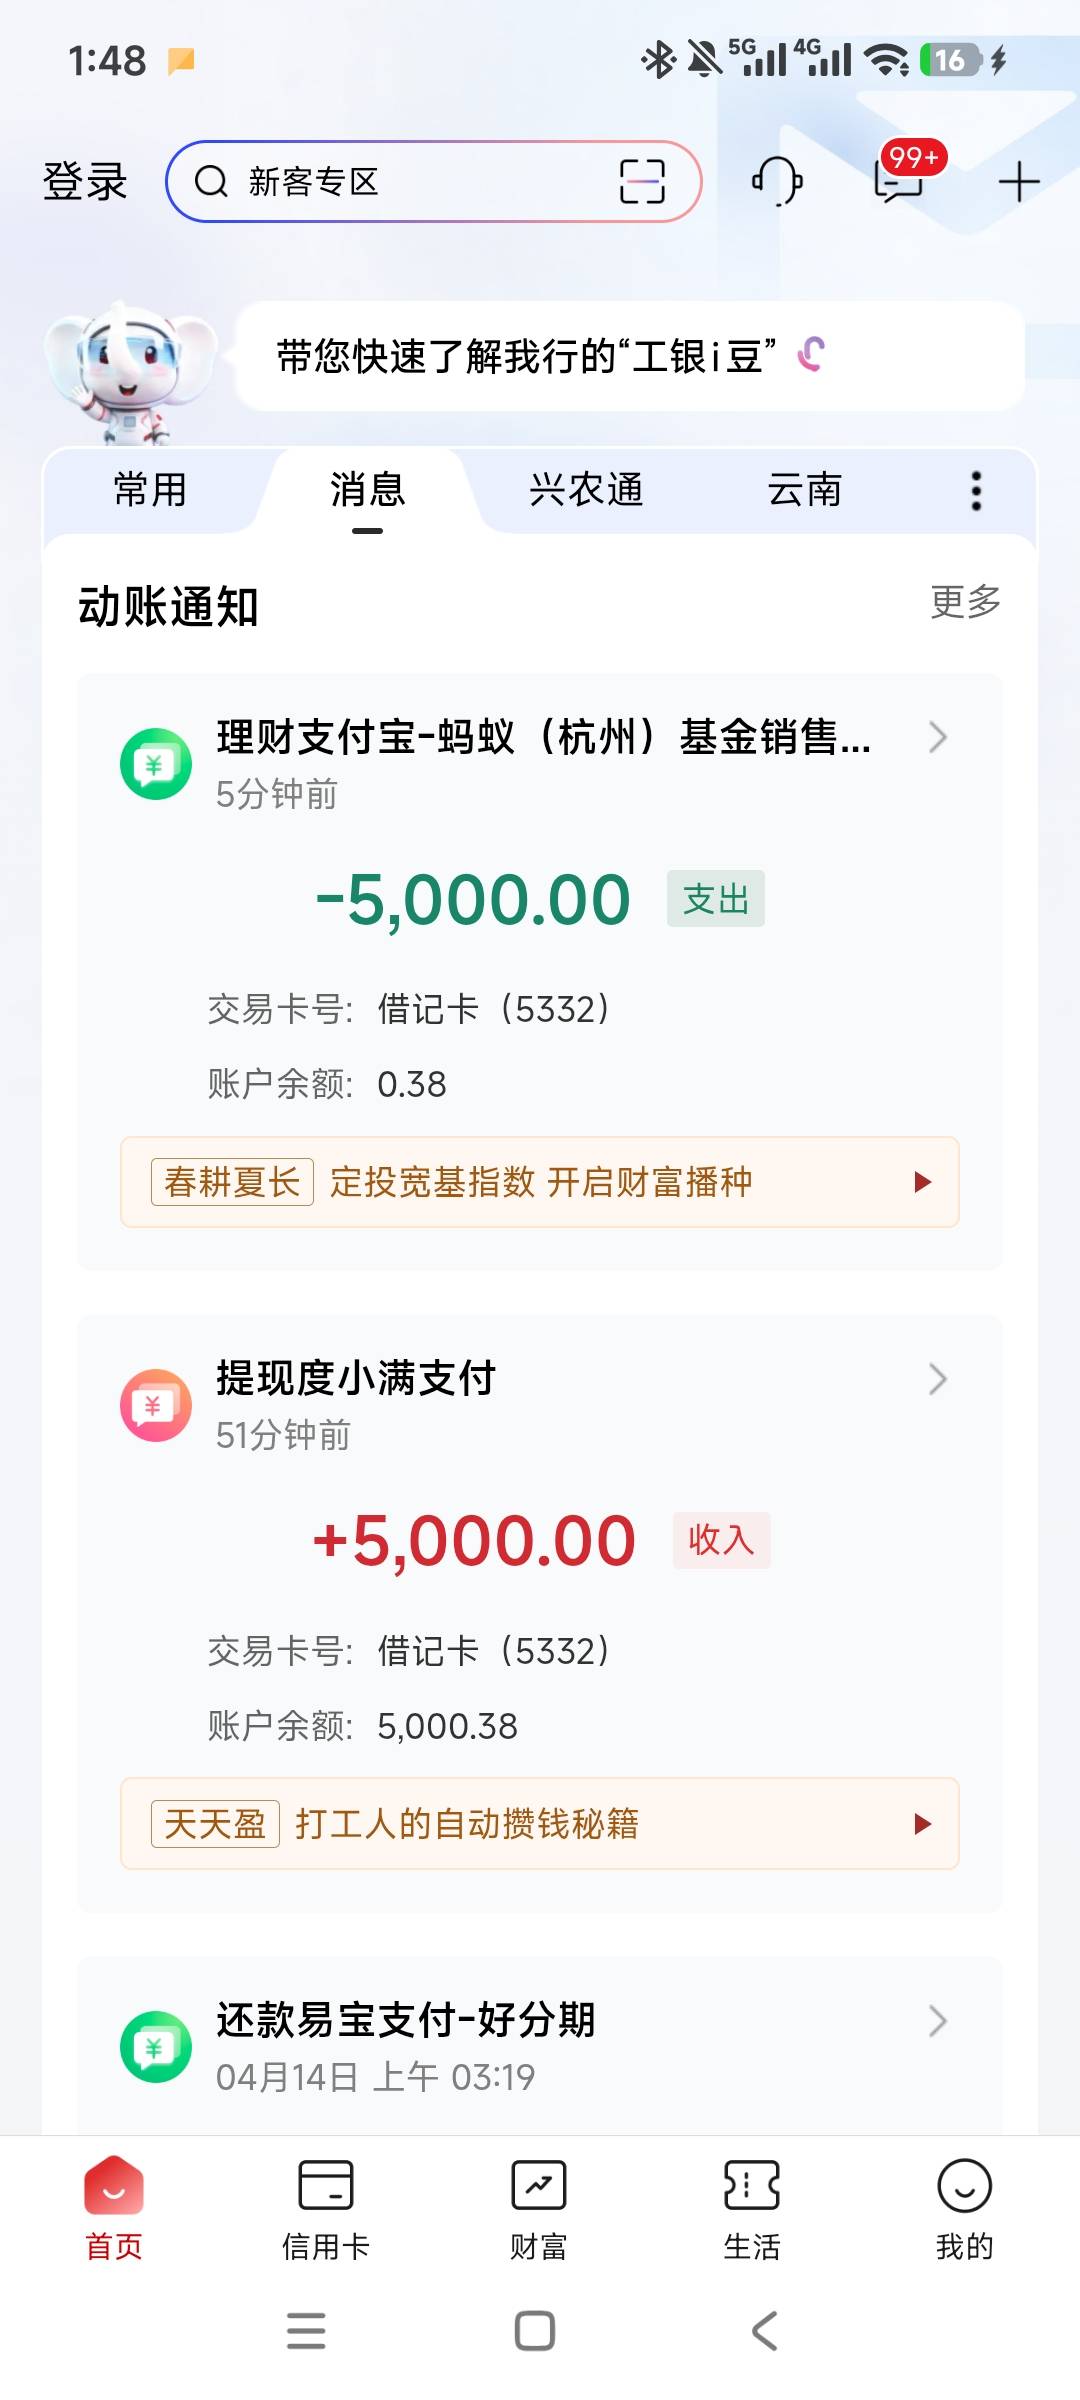Image resolution: width=1080 pixels, height=2400 pixels.
Task: Switch to the 兴农通 tab
Action: [586, 491]
